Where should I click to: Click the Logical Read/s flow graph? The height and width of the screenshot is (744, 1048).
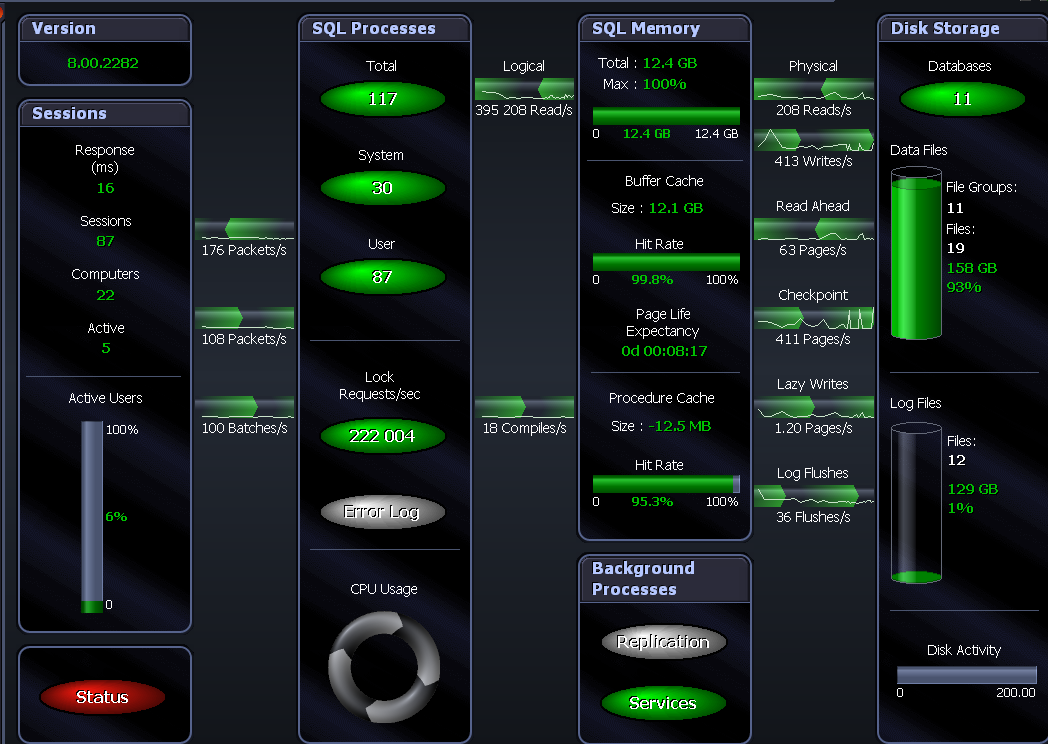tap(525, 89)
